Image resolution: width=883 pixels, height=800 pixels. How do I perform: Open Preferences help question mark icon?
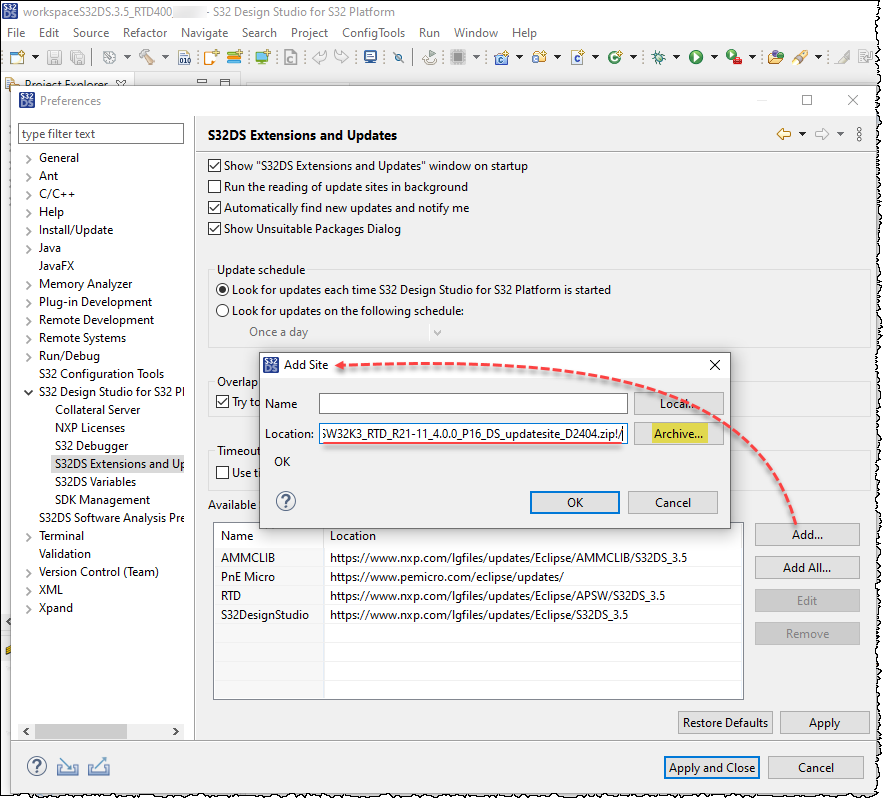(37, 766)
